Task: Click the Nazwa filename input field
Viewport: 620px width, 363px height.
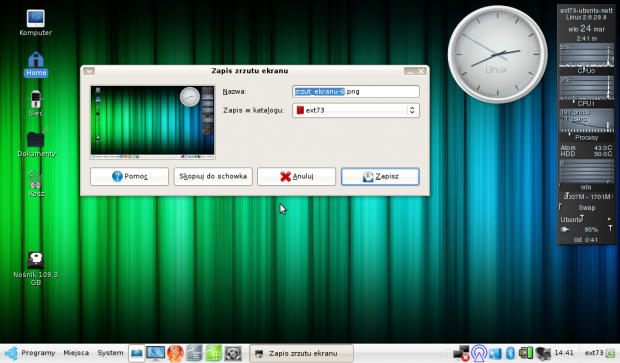Action: [356, 91]
